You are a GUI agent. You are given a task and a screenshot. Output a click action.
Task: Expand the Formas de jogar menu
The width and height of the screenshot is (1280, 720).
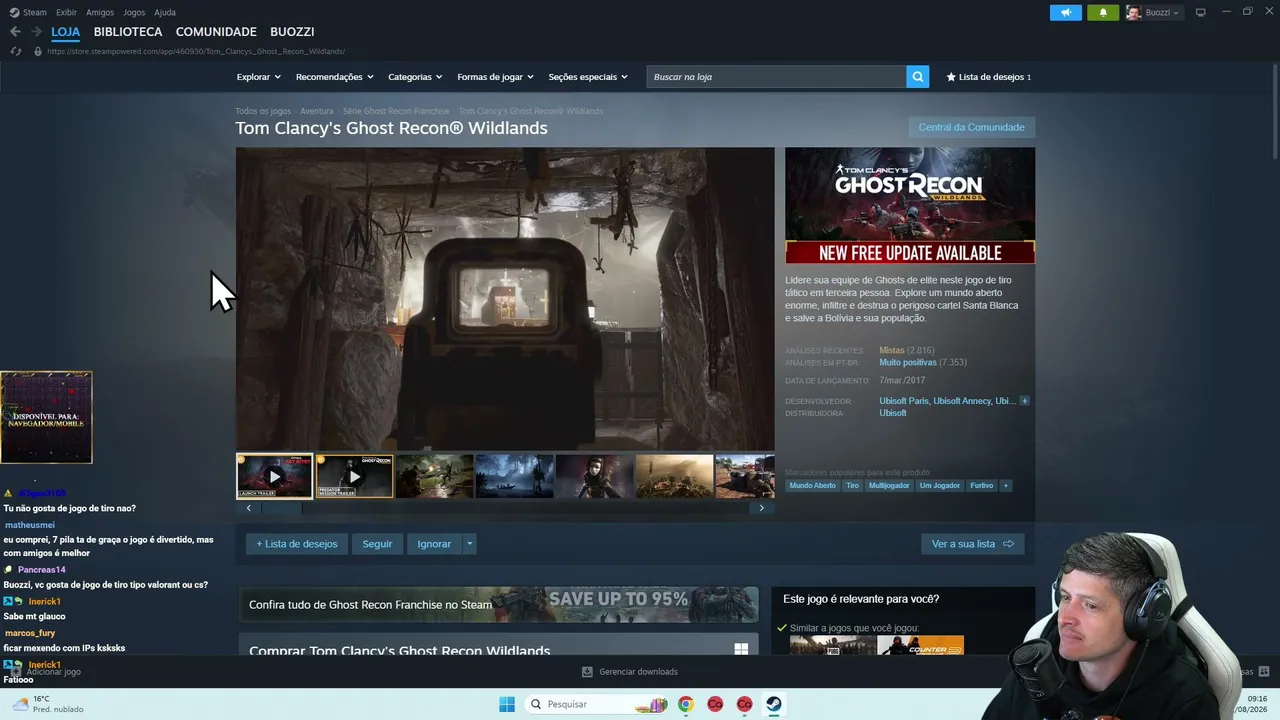(x=495, y=77)
